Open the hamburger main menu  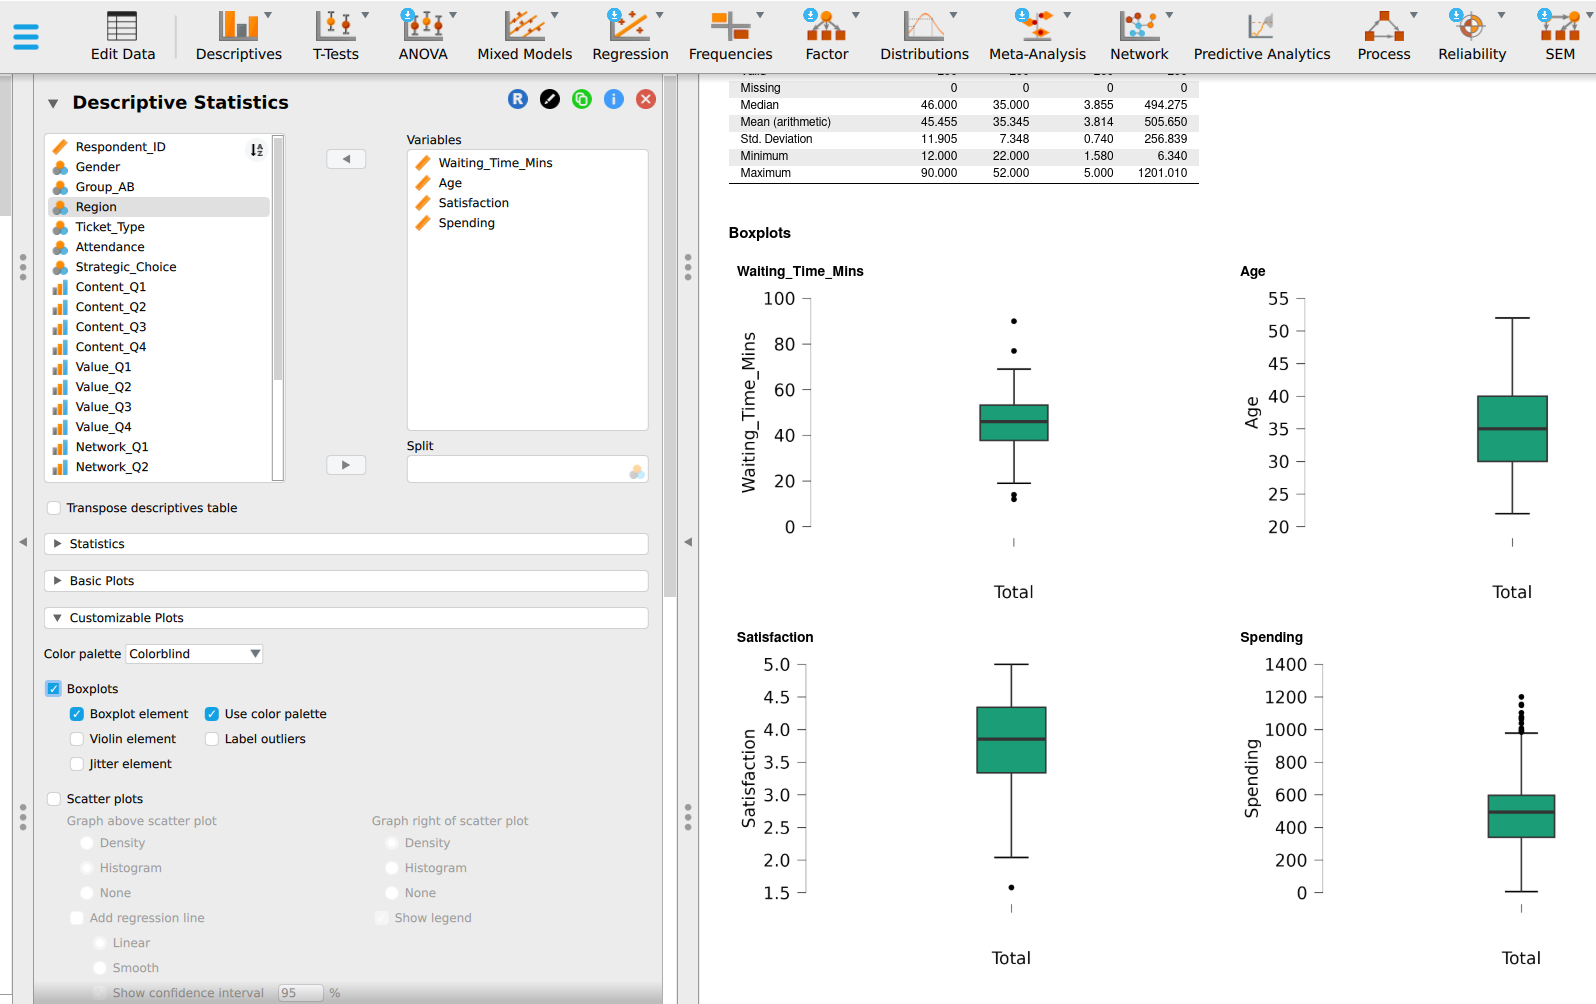(26, 37)
